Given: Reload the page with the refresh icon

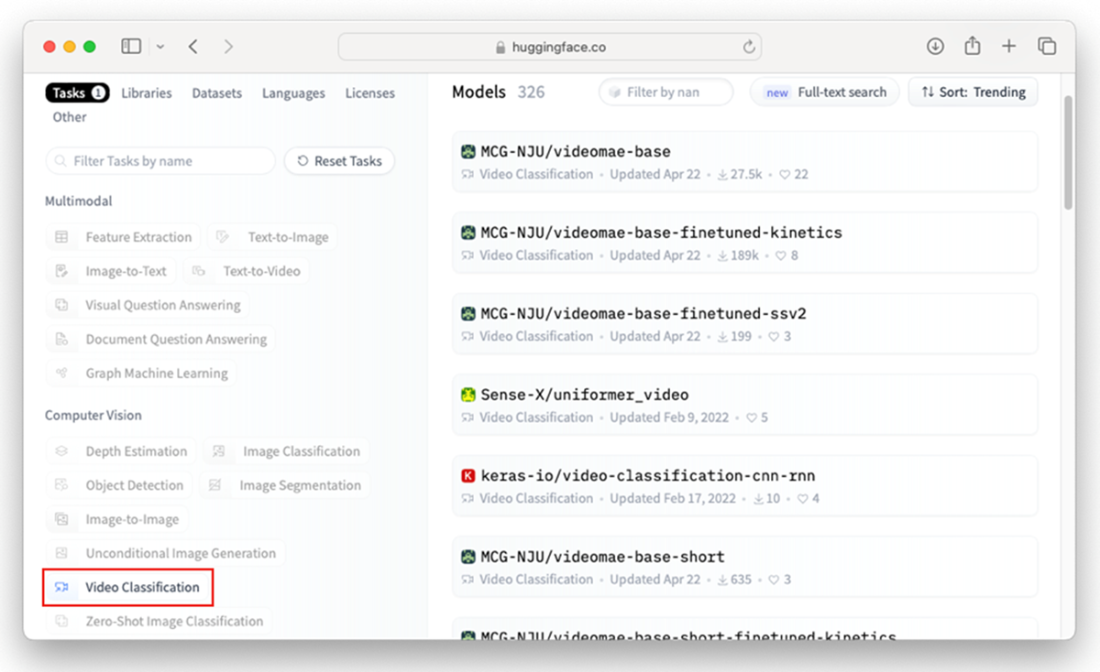Looking at the screenshot, I should pos(749,47).
